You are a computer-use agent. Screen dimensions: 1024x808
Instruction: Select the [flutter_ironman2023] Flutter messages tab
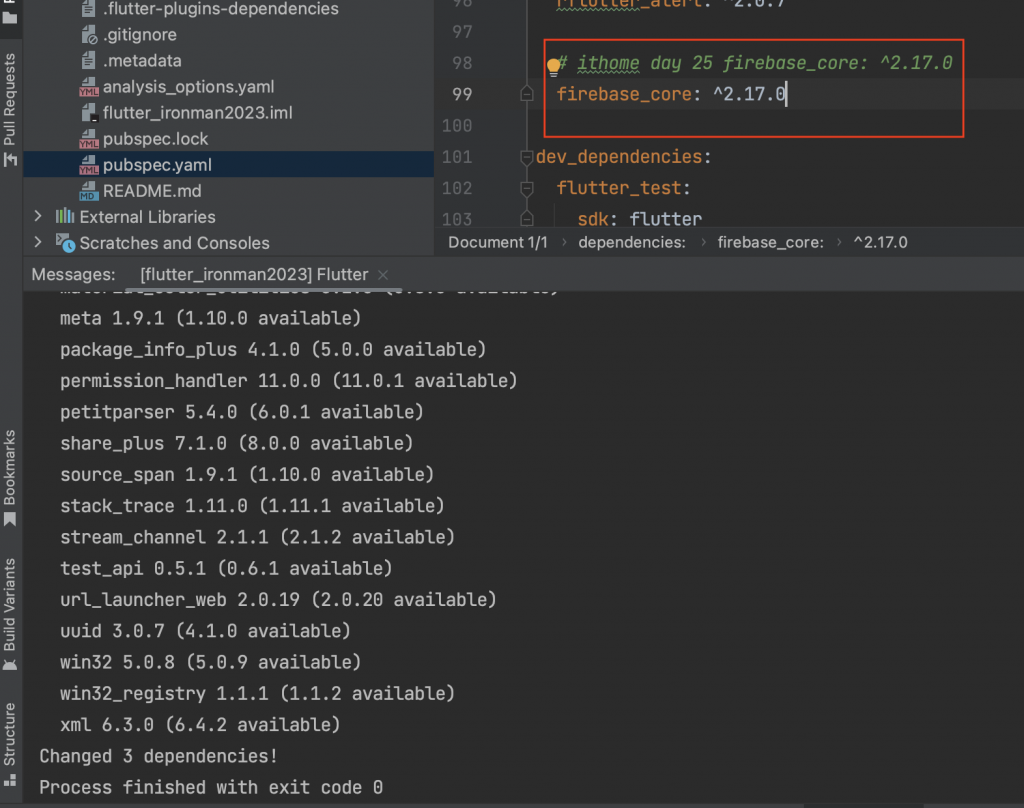[254, 274]
